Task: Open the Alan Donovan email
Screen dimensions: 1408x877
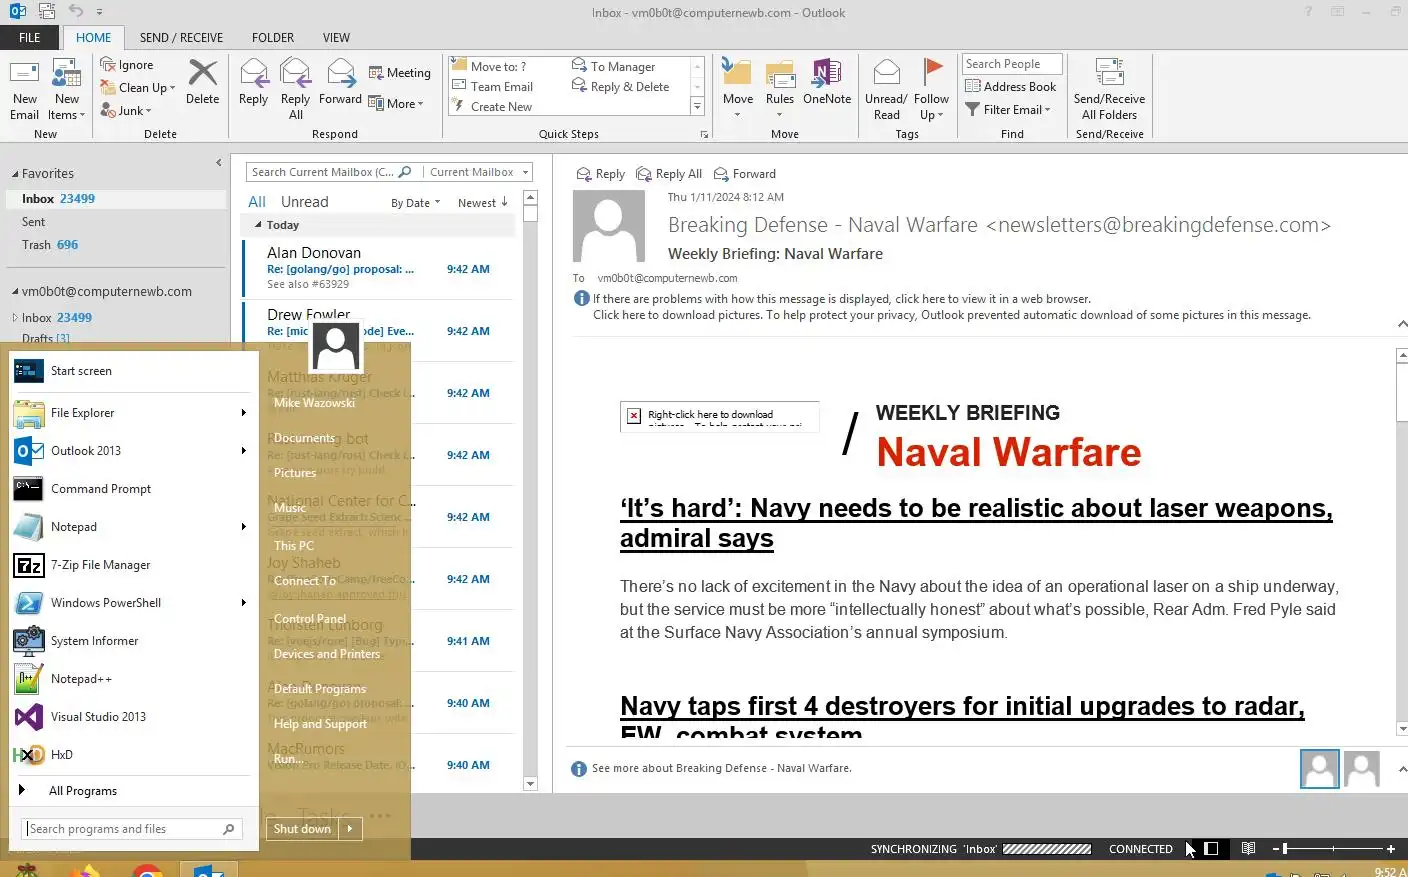Action: coord(379,269)
